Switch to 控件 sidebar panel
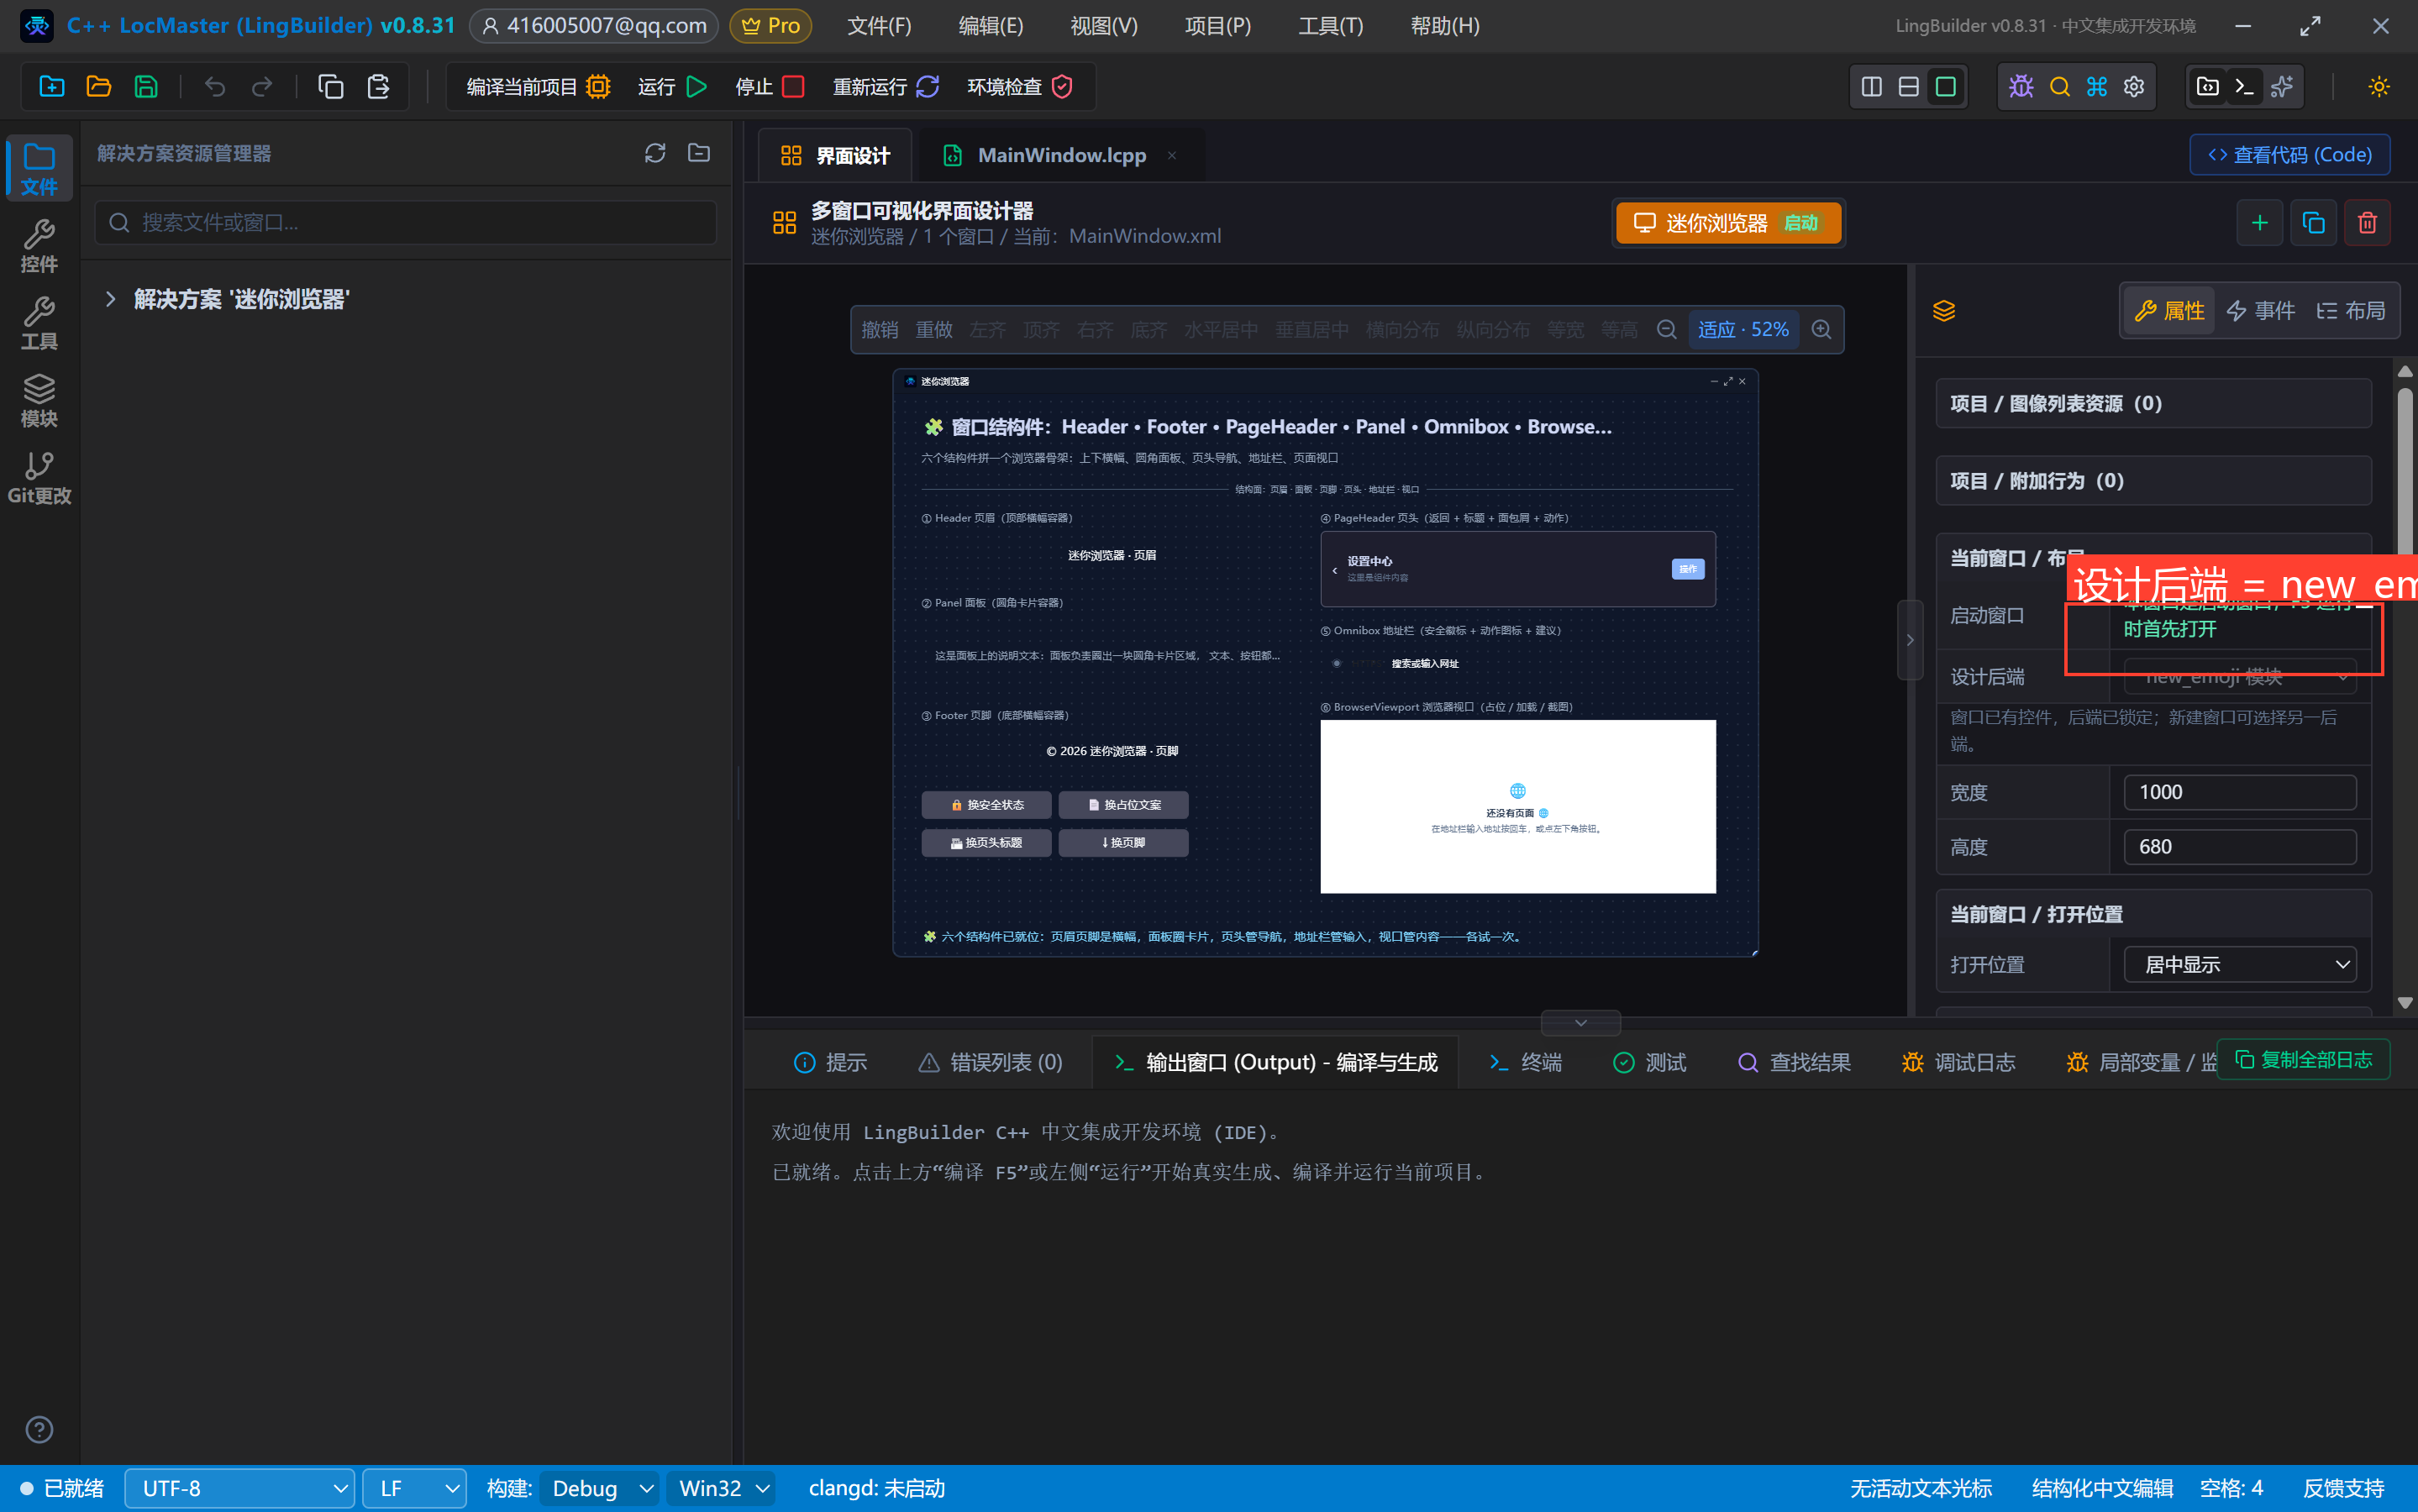This screenshot has height=1512, width=2418. pos(39,245)
